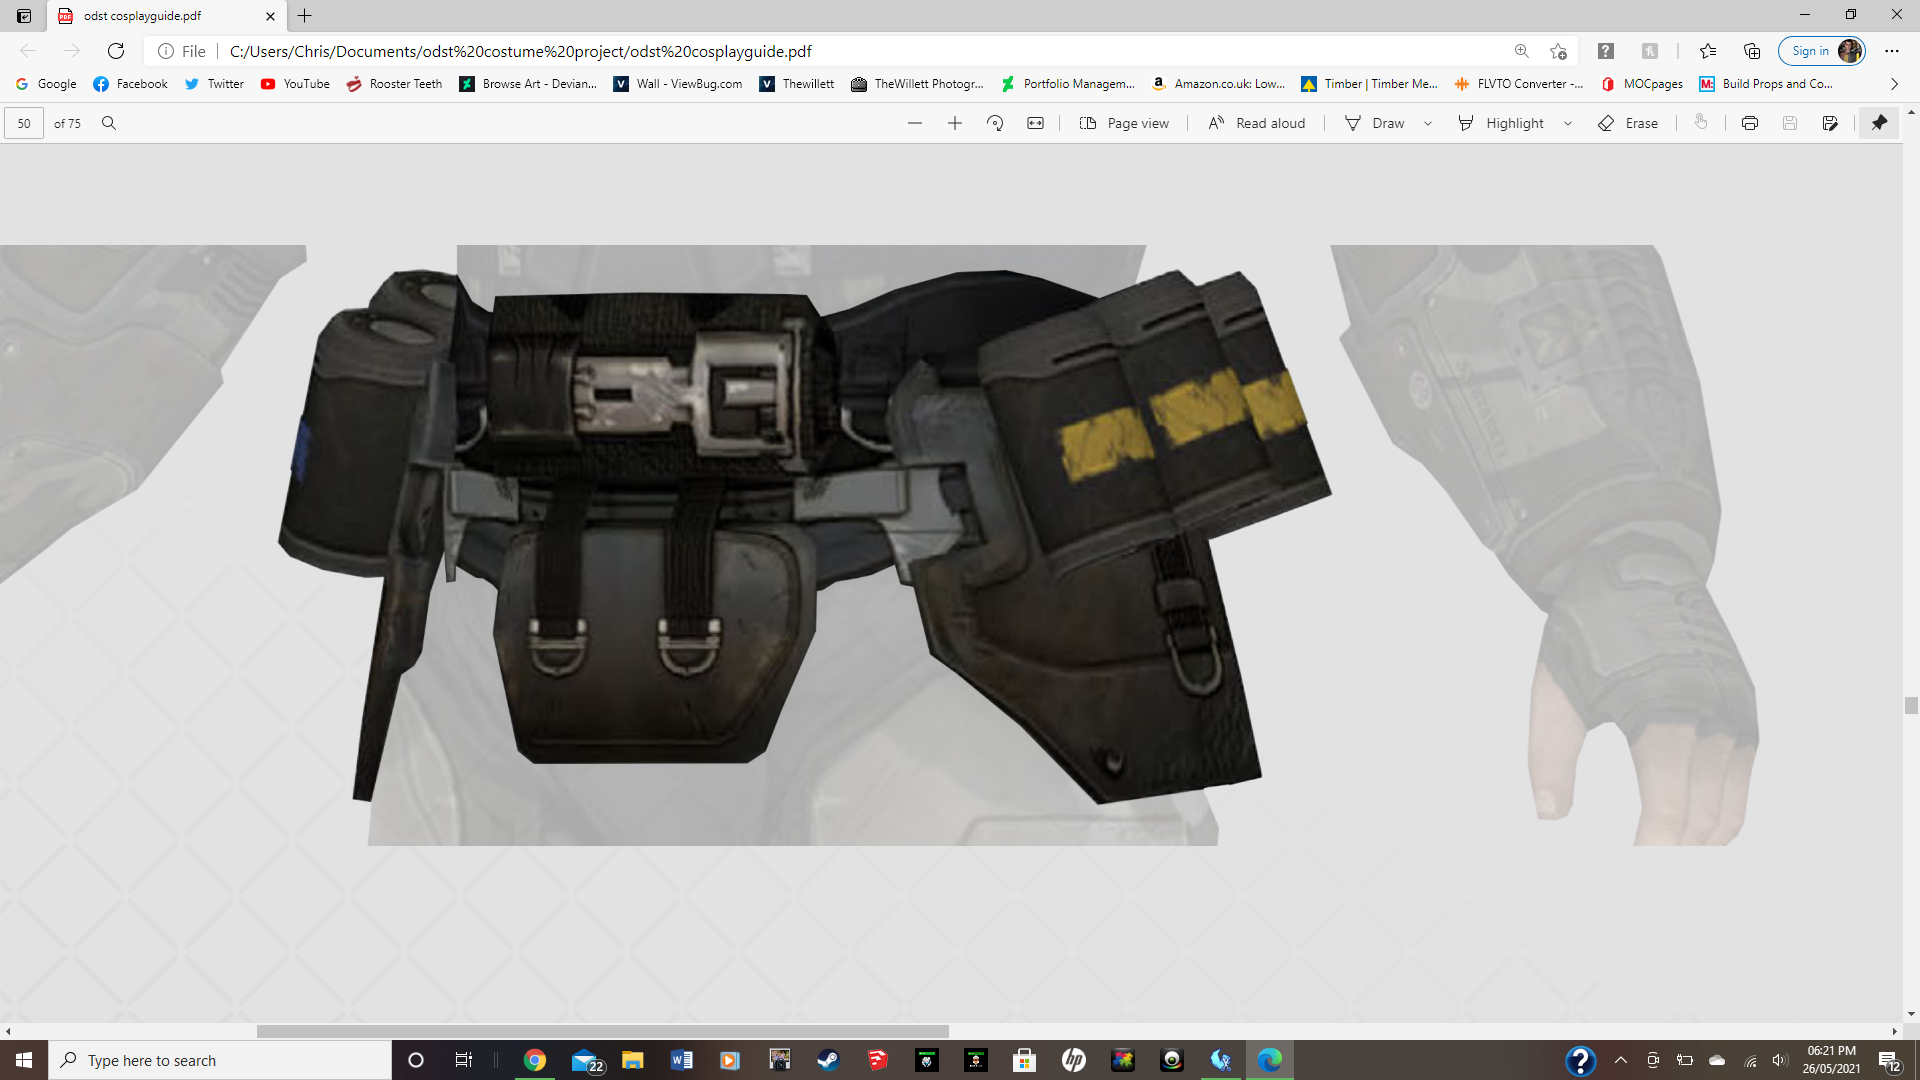1920x1080 pixels.
Task: Open the PDF find search icon
Action: pos(109,123)
